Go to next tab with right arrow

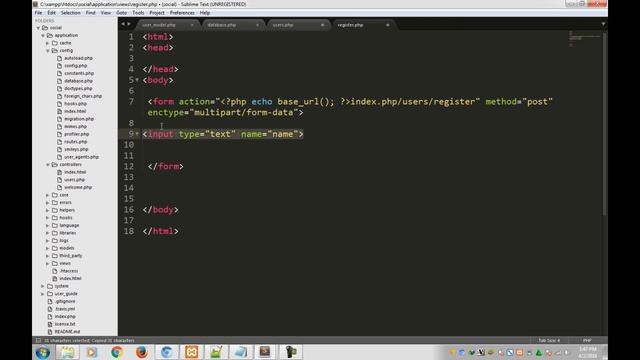pos(129,24)
